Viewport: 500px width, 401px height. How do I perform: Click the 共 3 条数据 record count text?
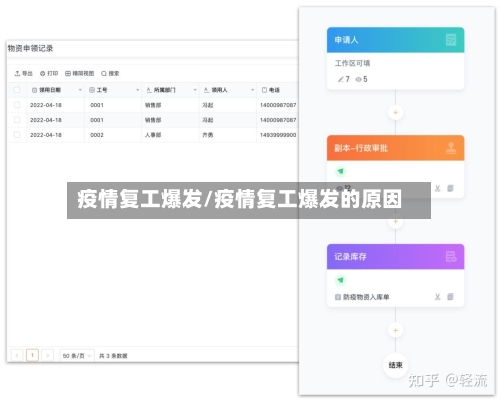113,356
